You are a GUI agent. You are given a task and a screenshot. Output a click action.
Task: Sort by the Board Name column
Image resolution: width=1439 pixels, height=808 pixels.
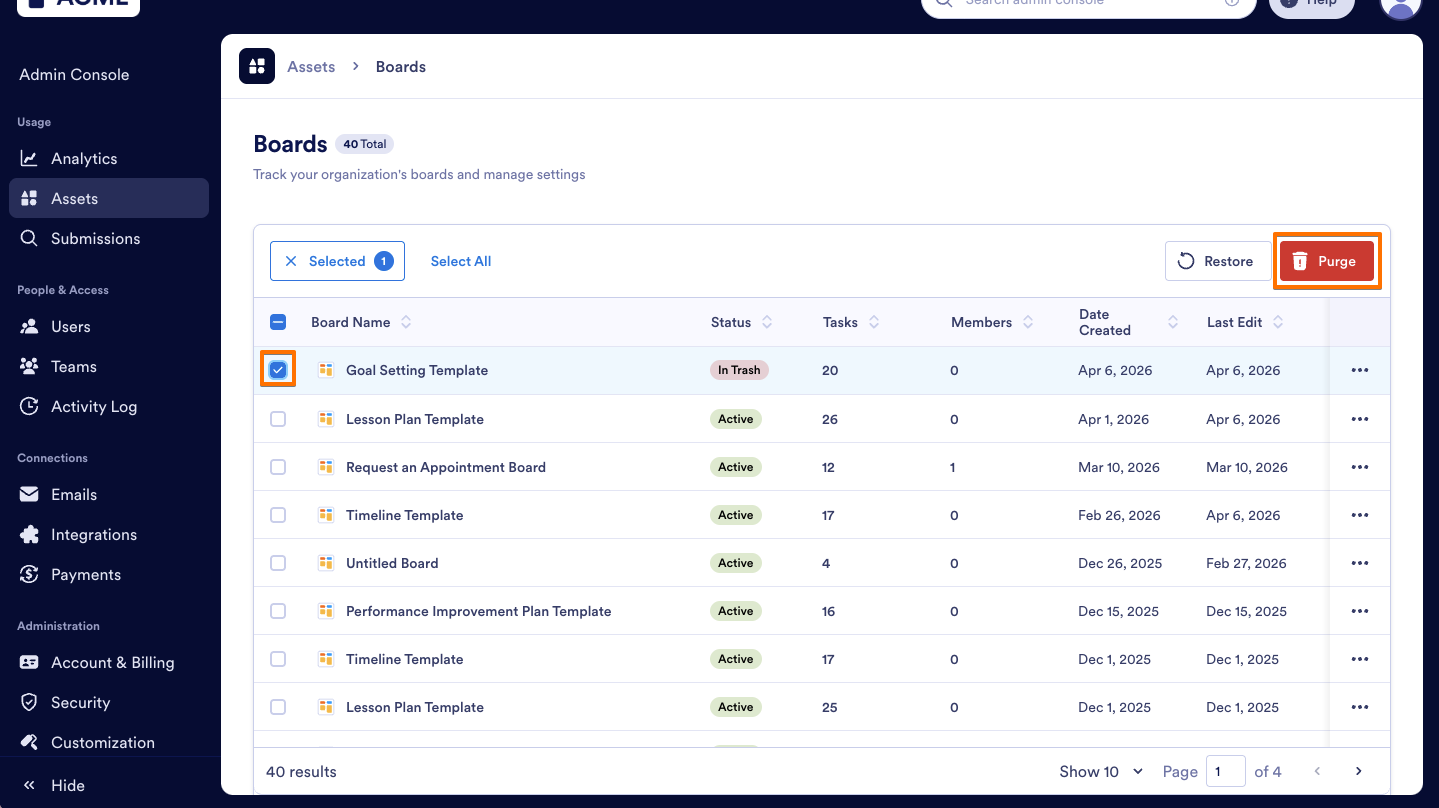(x=406, y=321)
